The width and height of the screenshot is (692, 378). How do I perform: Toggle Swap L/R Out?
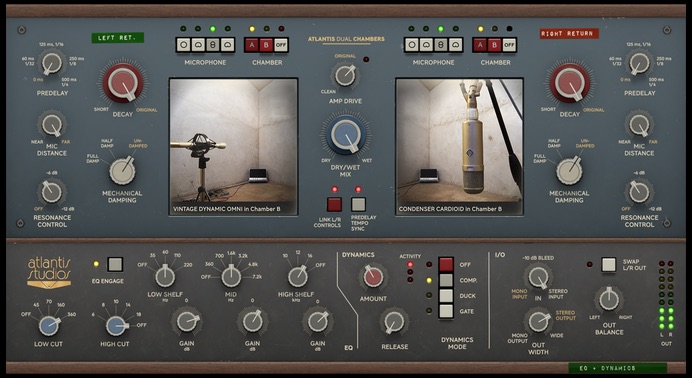[609, 265]
